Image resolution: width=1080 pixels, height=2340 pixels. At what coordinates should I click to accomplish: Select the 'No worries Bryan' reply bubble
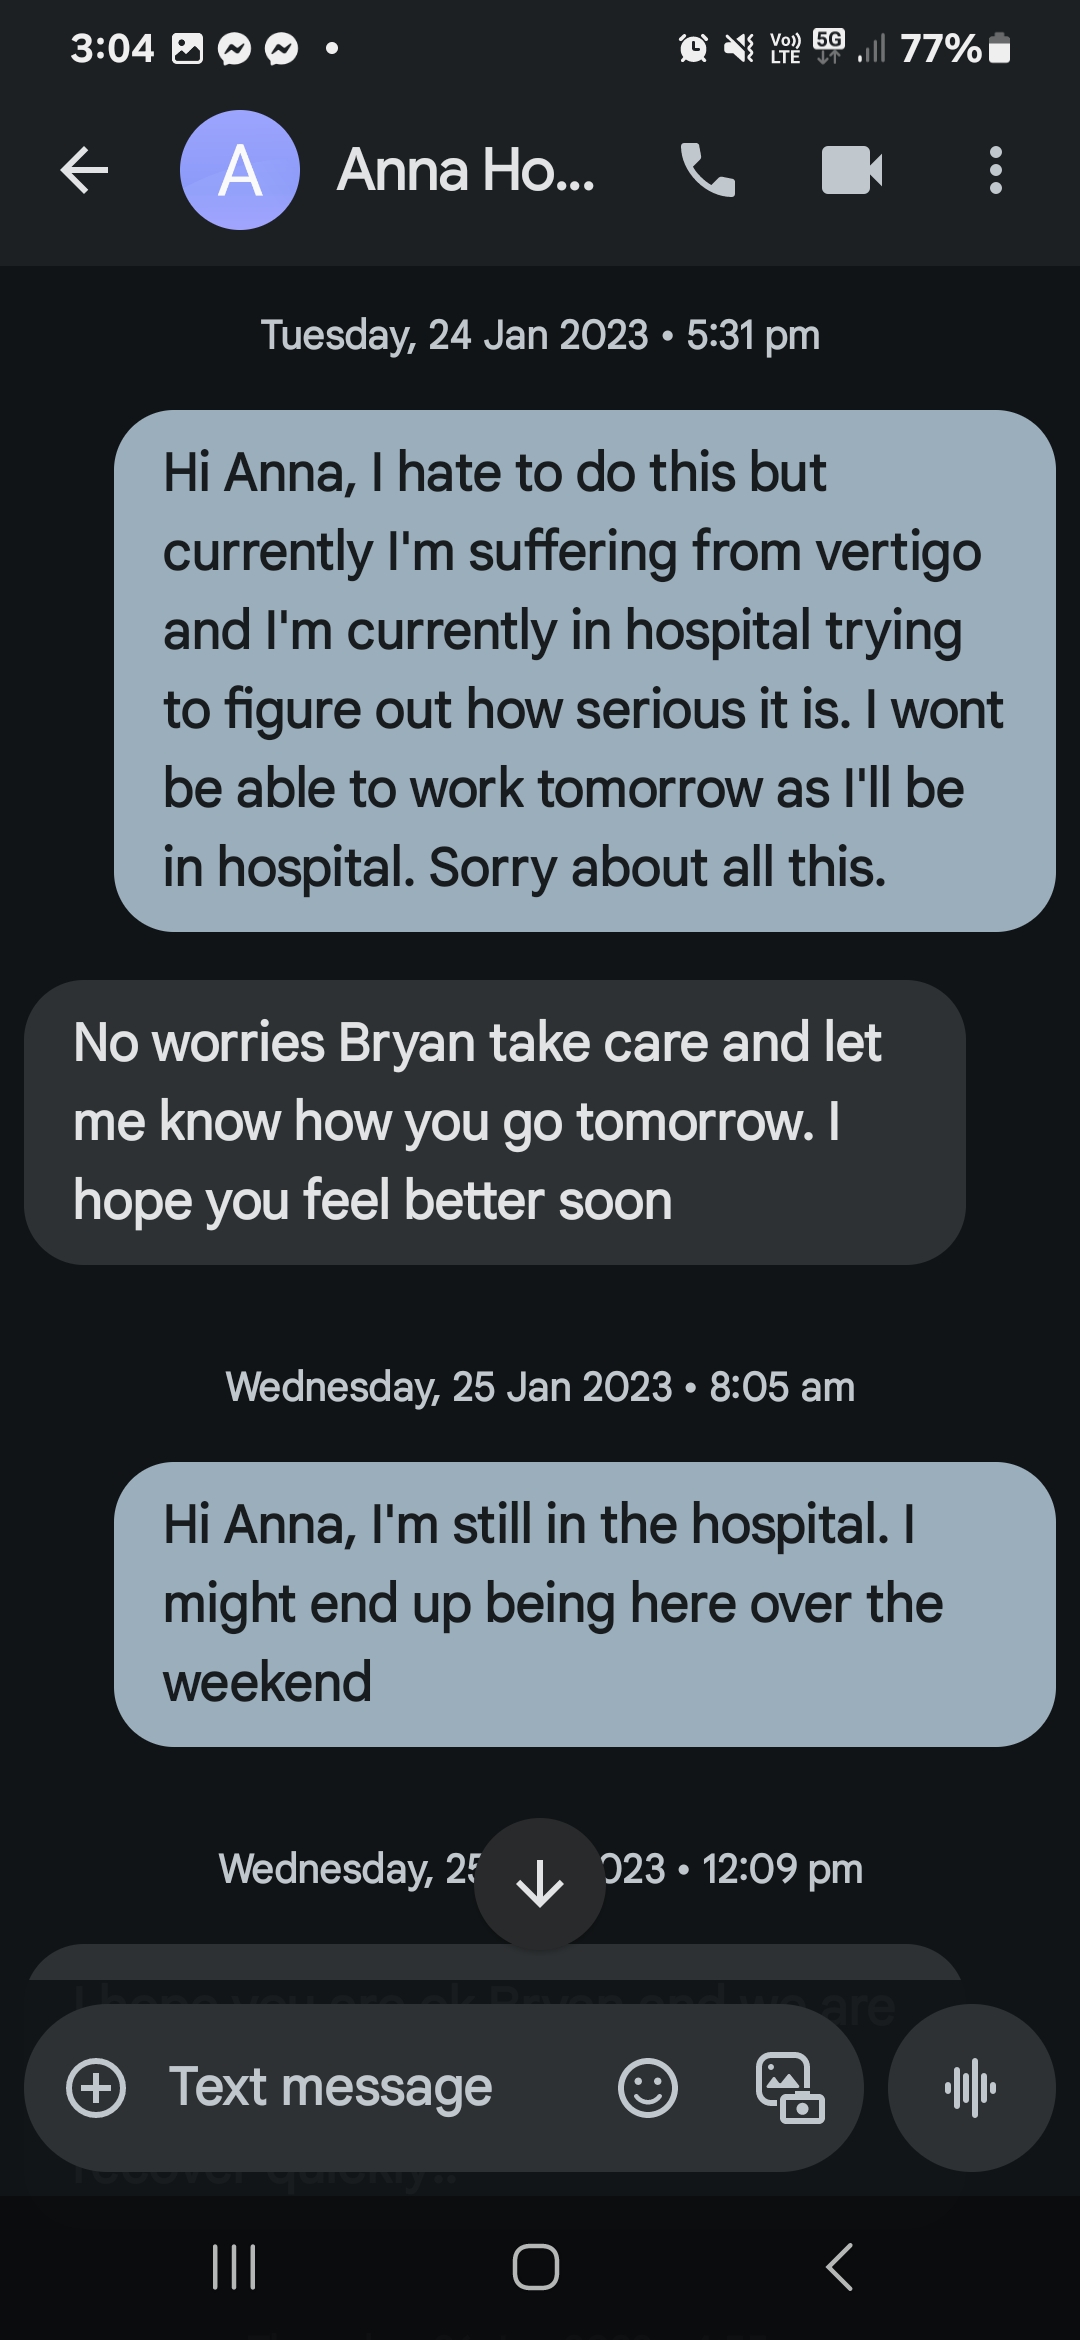(495, 1122)
